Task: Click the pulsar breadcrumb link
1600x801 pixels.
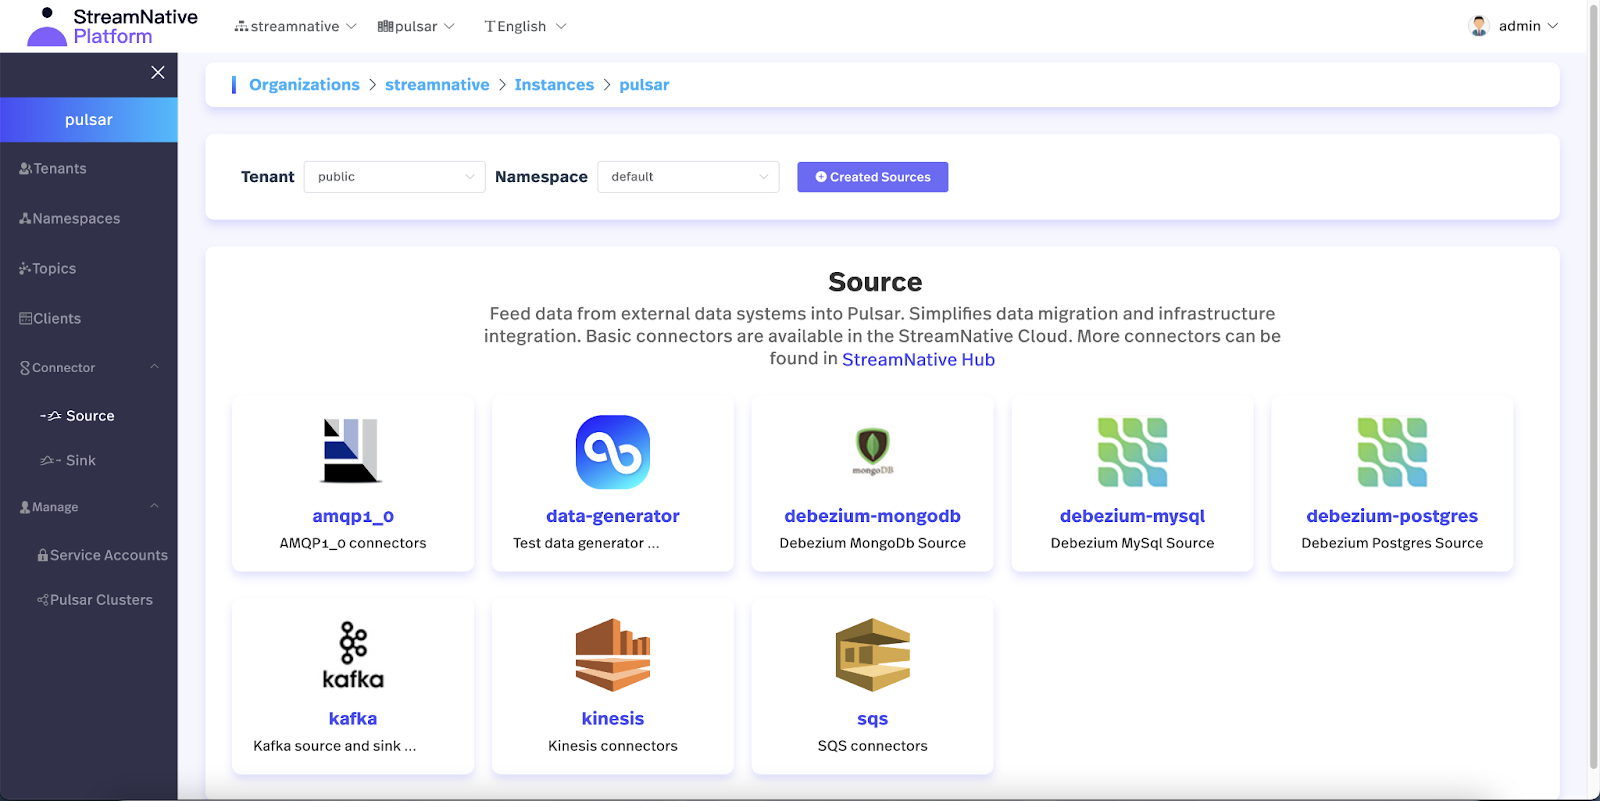Action: click(644, 85)
